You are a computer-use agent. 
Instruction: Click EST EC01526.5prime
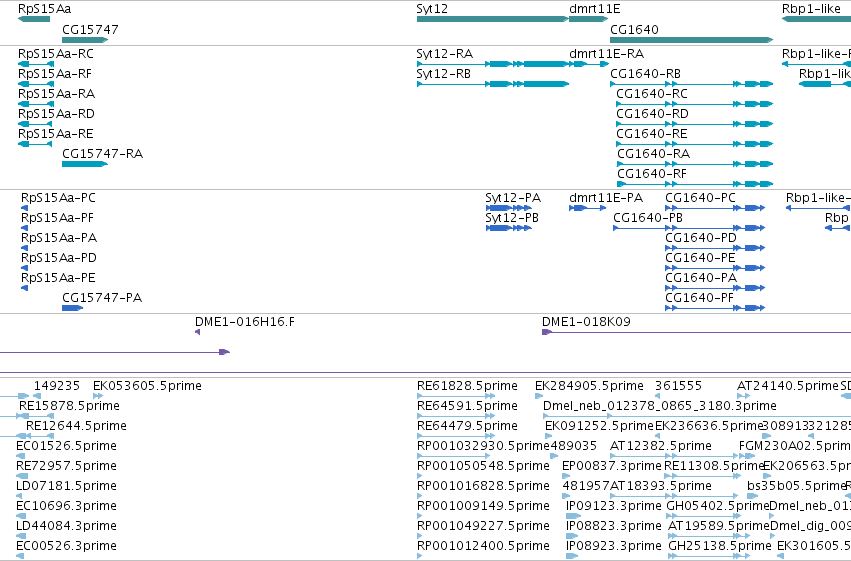point(21,456)
